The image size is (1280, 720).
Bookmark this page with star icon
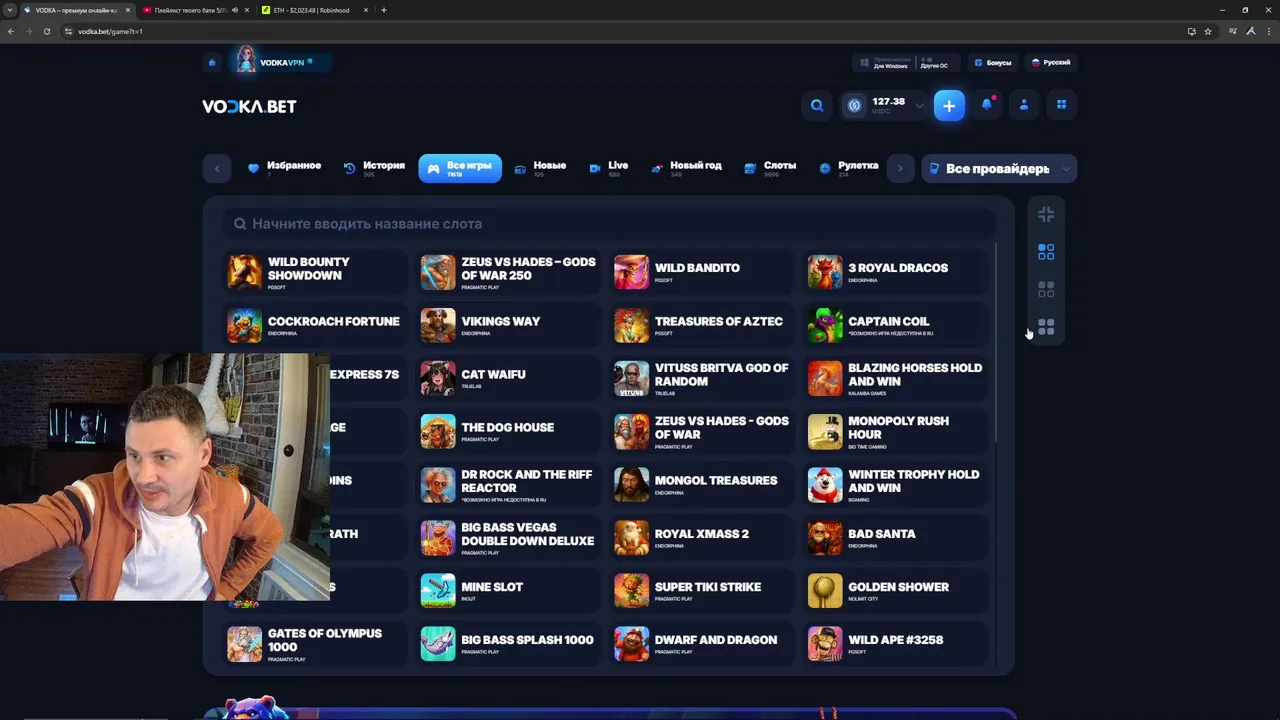point(1208,31)
